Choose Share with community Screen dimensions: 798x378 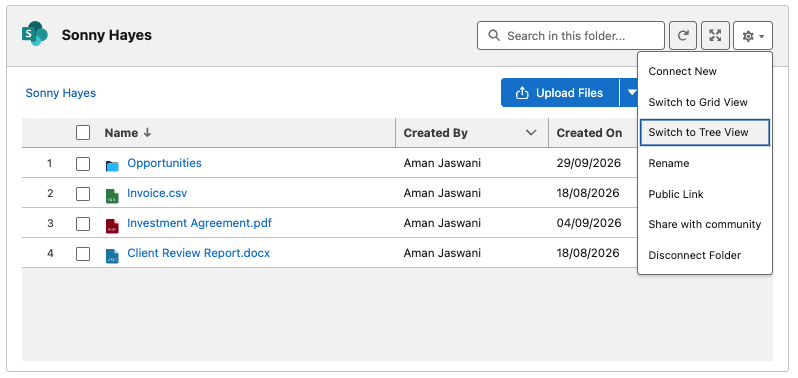[704, 224]
